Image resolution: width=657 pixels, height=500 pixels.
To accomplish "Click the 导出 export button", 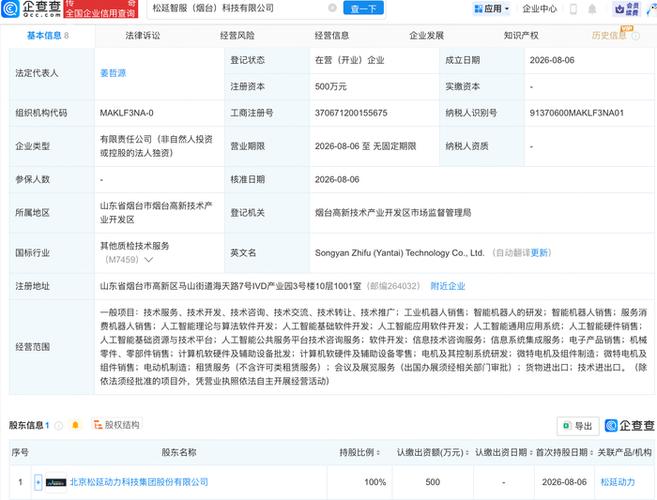I will (x=578, y=426).
